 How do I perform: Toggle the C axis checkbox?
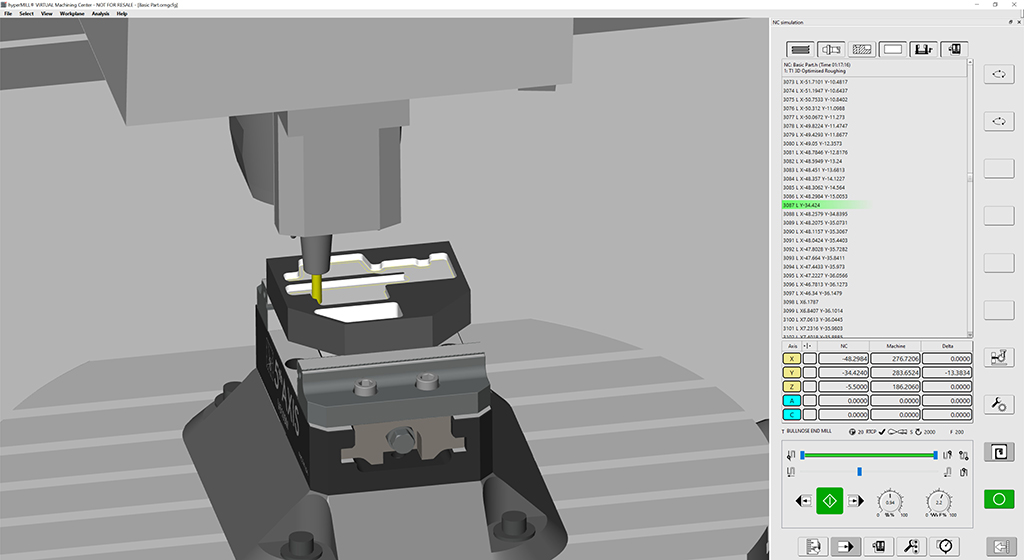coord(810,414)
